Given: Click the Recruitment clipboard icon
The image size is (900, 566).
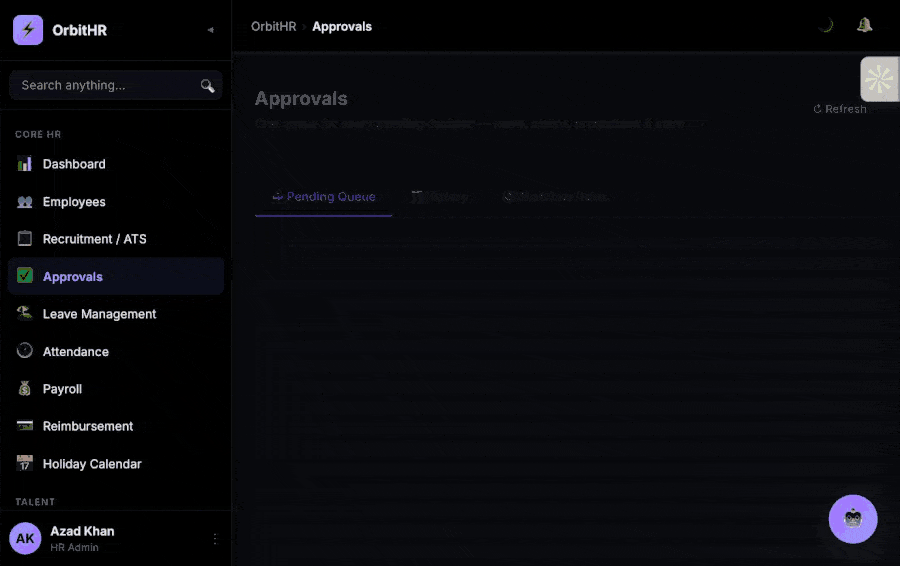Looking at the screenshot, I should (x=25, y=238).
